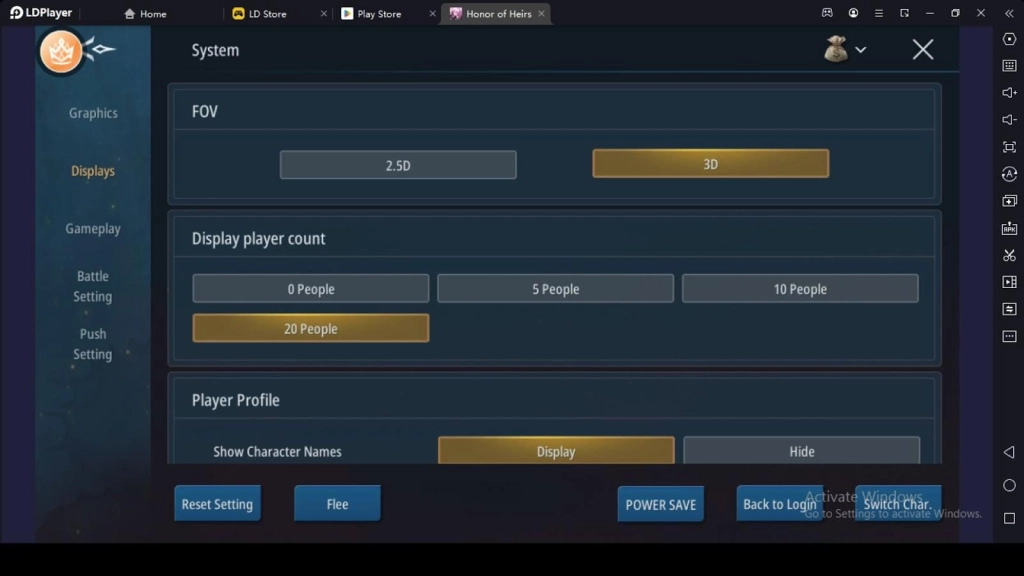The image size is (1024, 576).
Task: Open the money bag currency icon
Action: [835, 49]
